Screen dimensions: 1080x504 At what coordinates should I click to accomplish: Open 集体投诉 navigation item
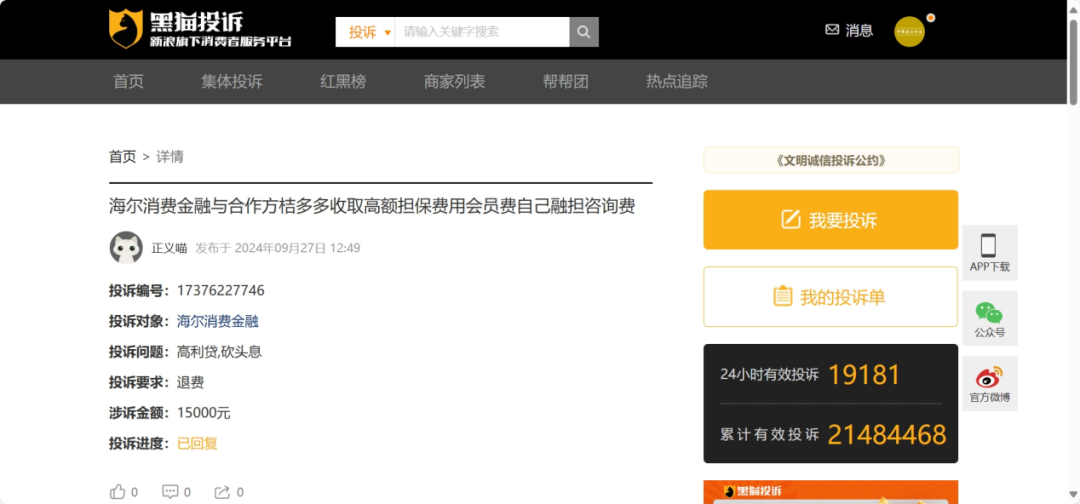(x=232, y=81)
